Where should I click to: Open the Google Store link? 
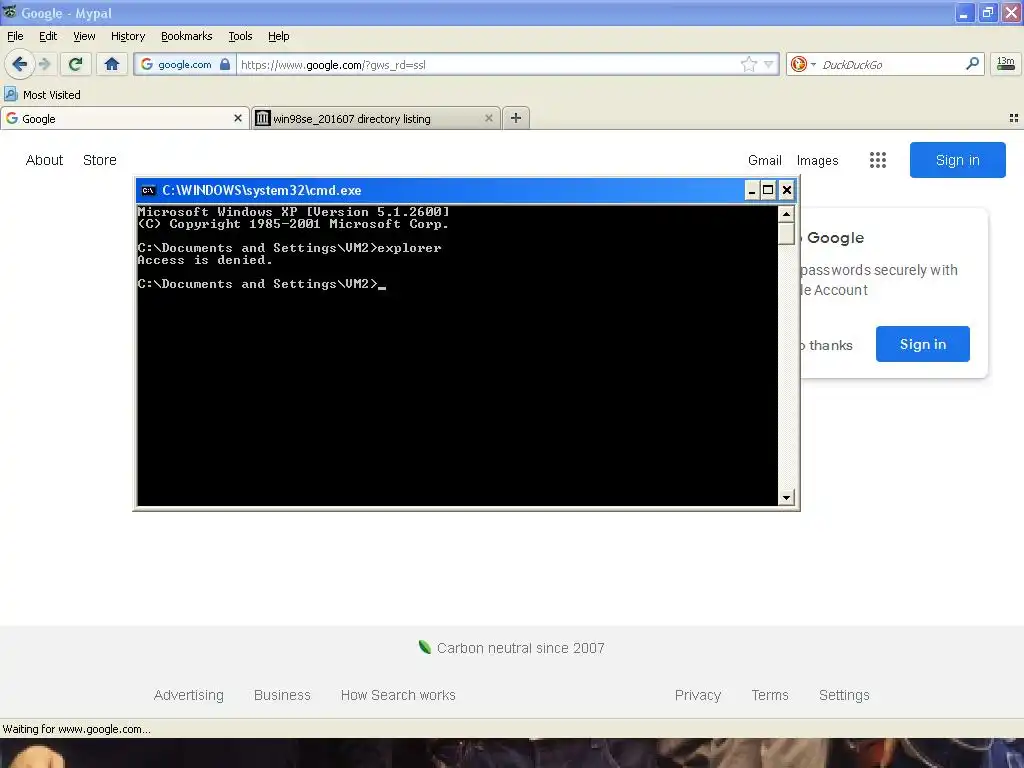tap(99, 160)
